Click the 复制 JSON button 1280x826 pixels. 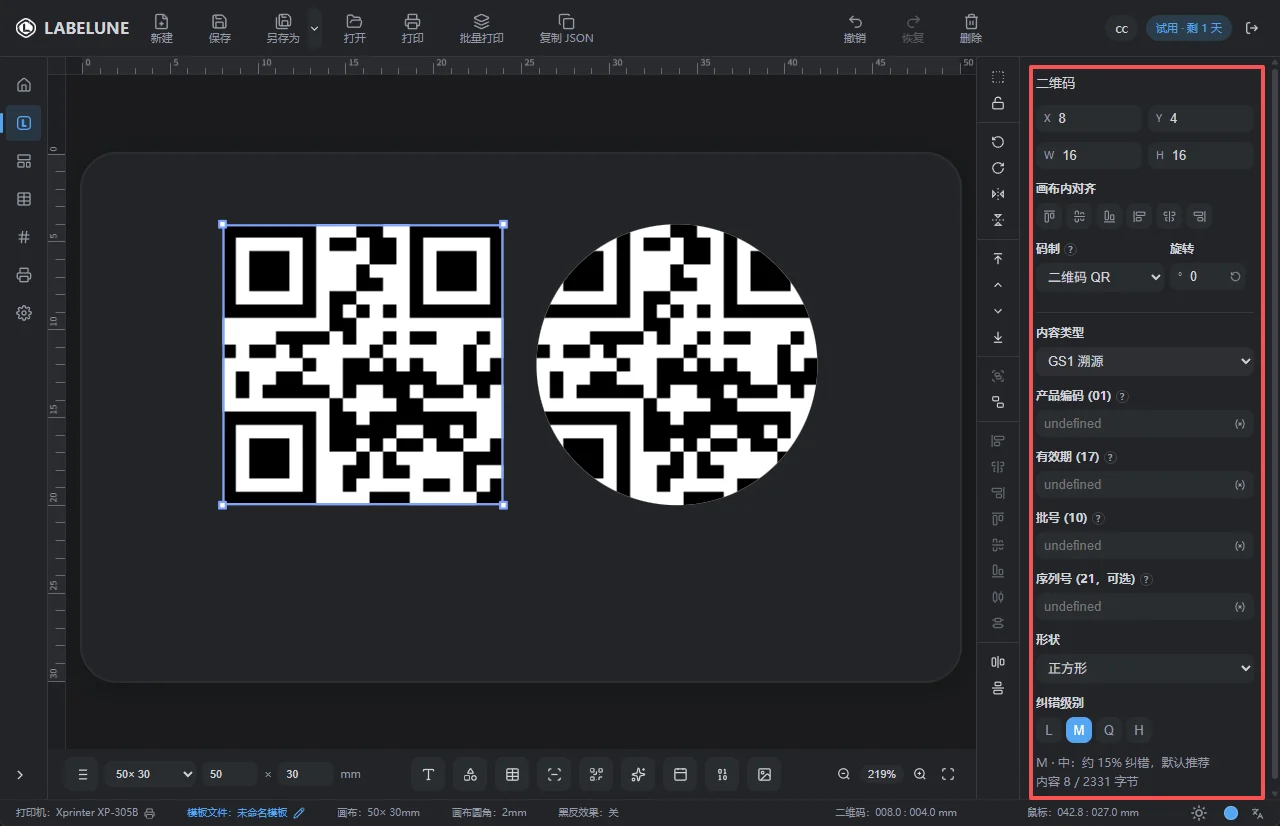coord(566,28)
